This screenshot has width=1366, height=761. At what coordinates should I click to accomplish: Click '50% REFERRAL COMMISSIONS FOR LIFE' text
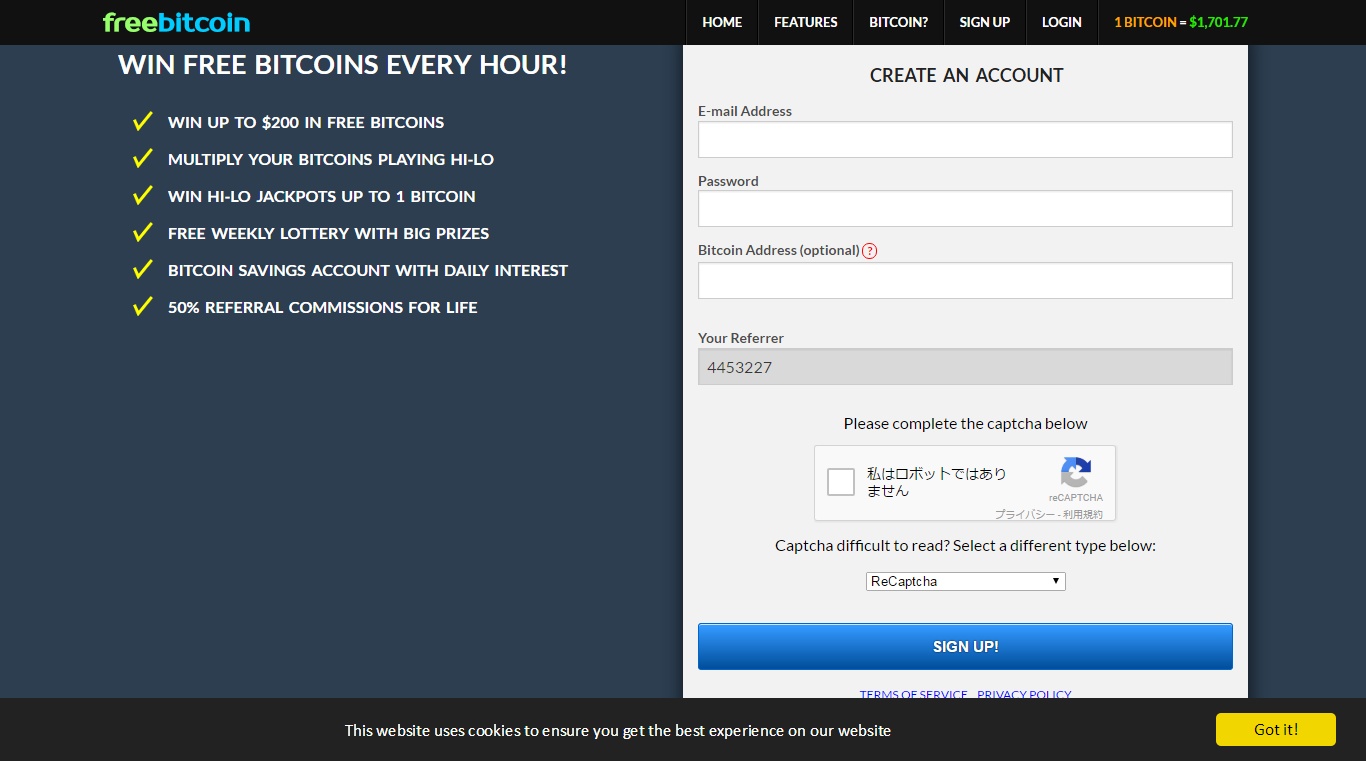(x=323, y=307)
